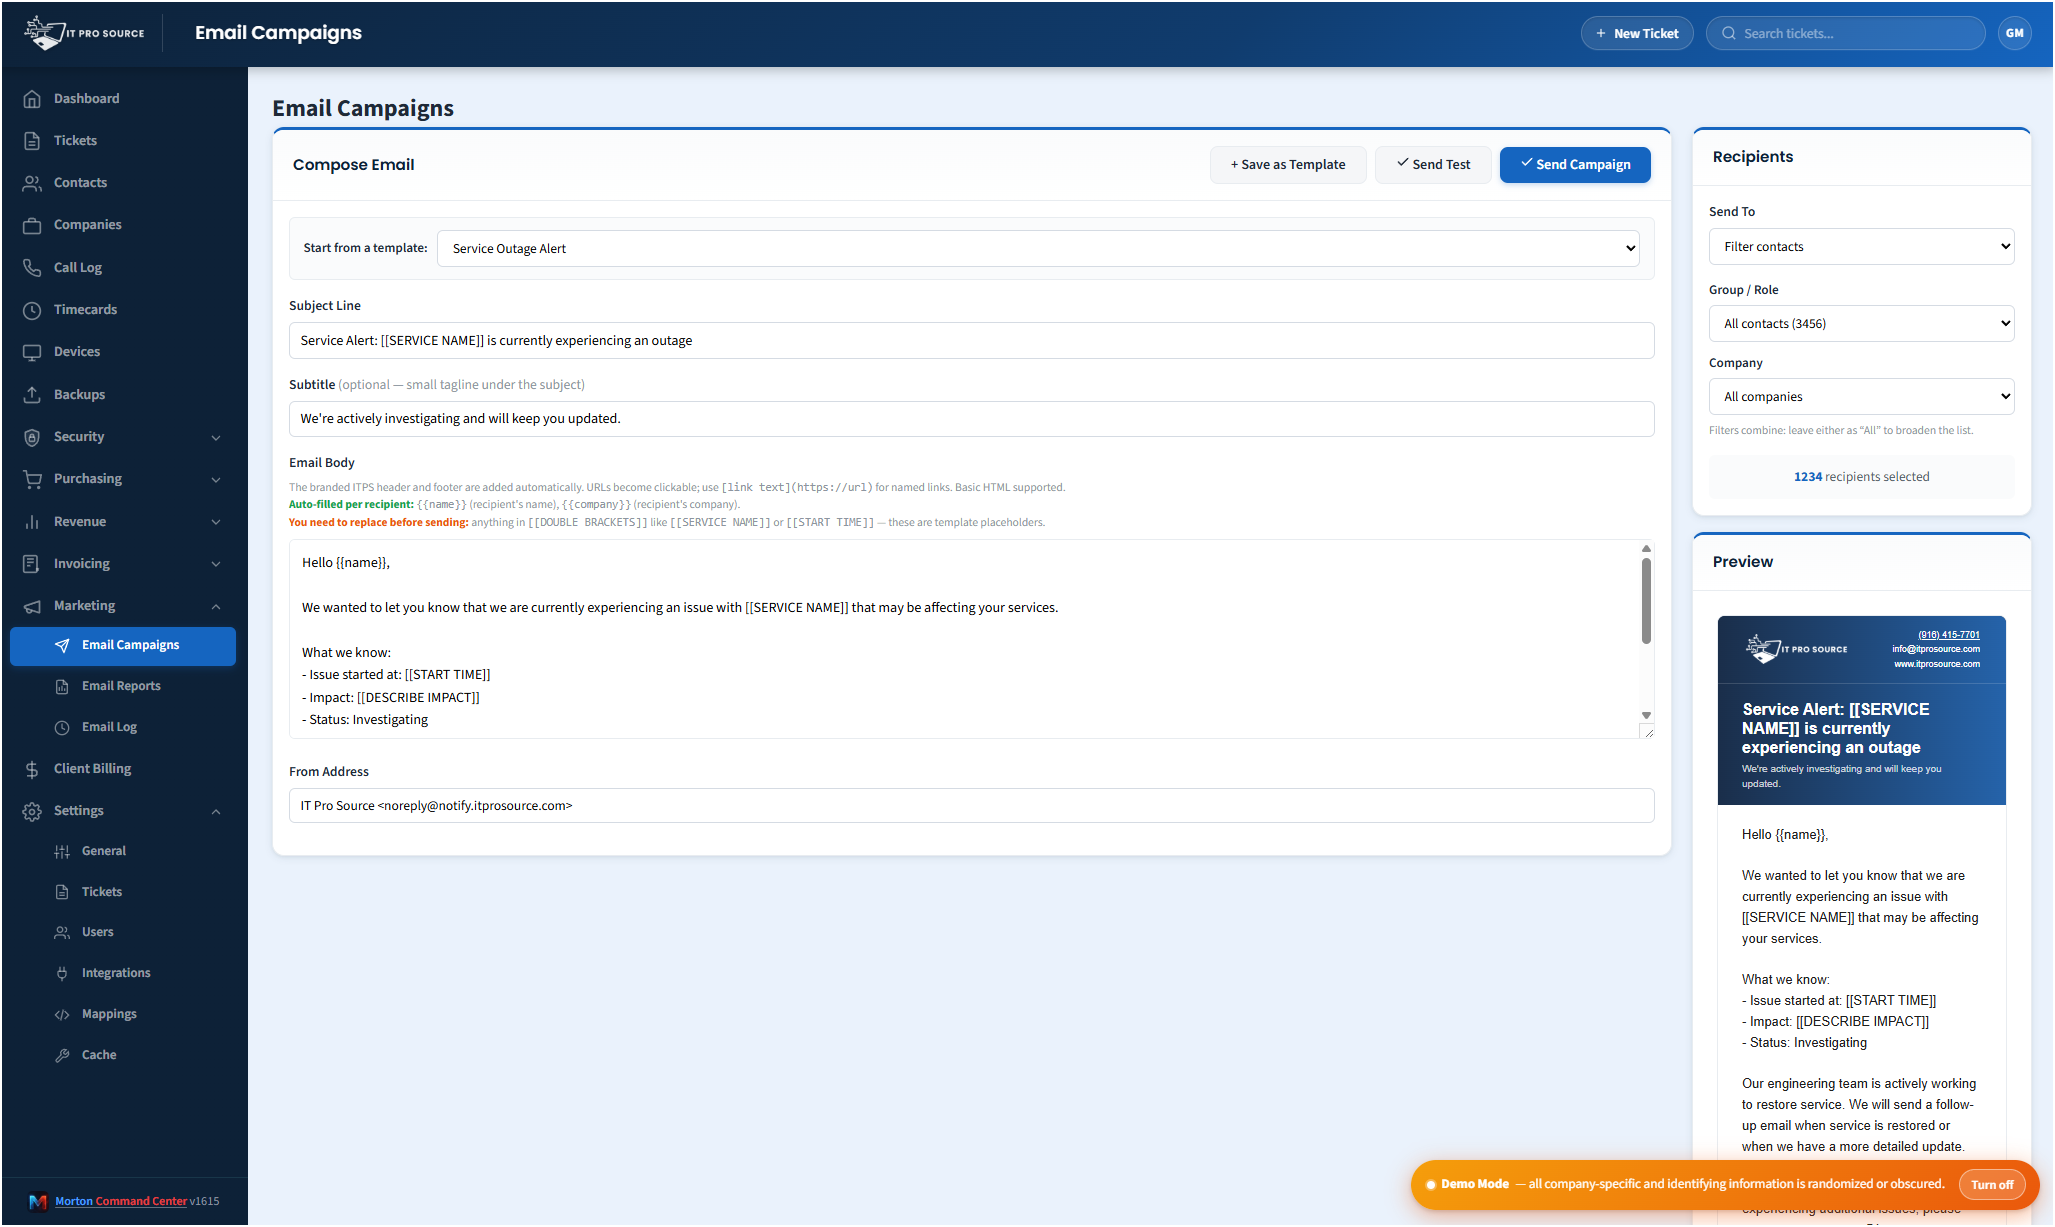
Task: Click the Revenue bar chart icon
Action: coord(32,522)
